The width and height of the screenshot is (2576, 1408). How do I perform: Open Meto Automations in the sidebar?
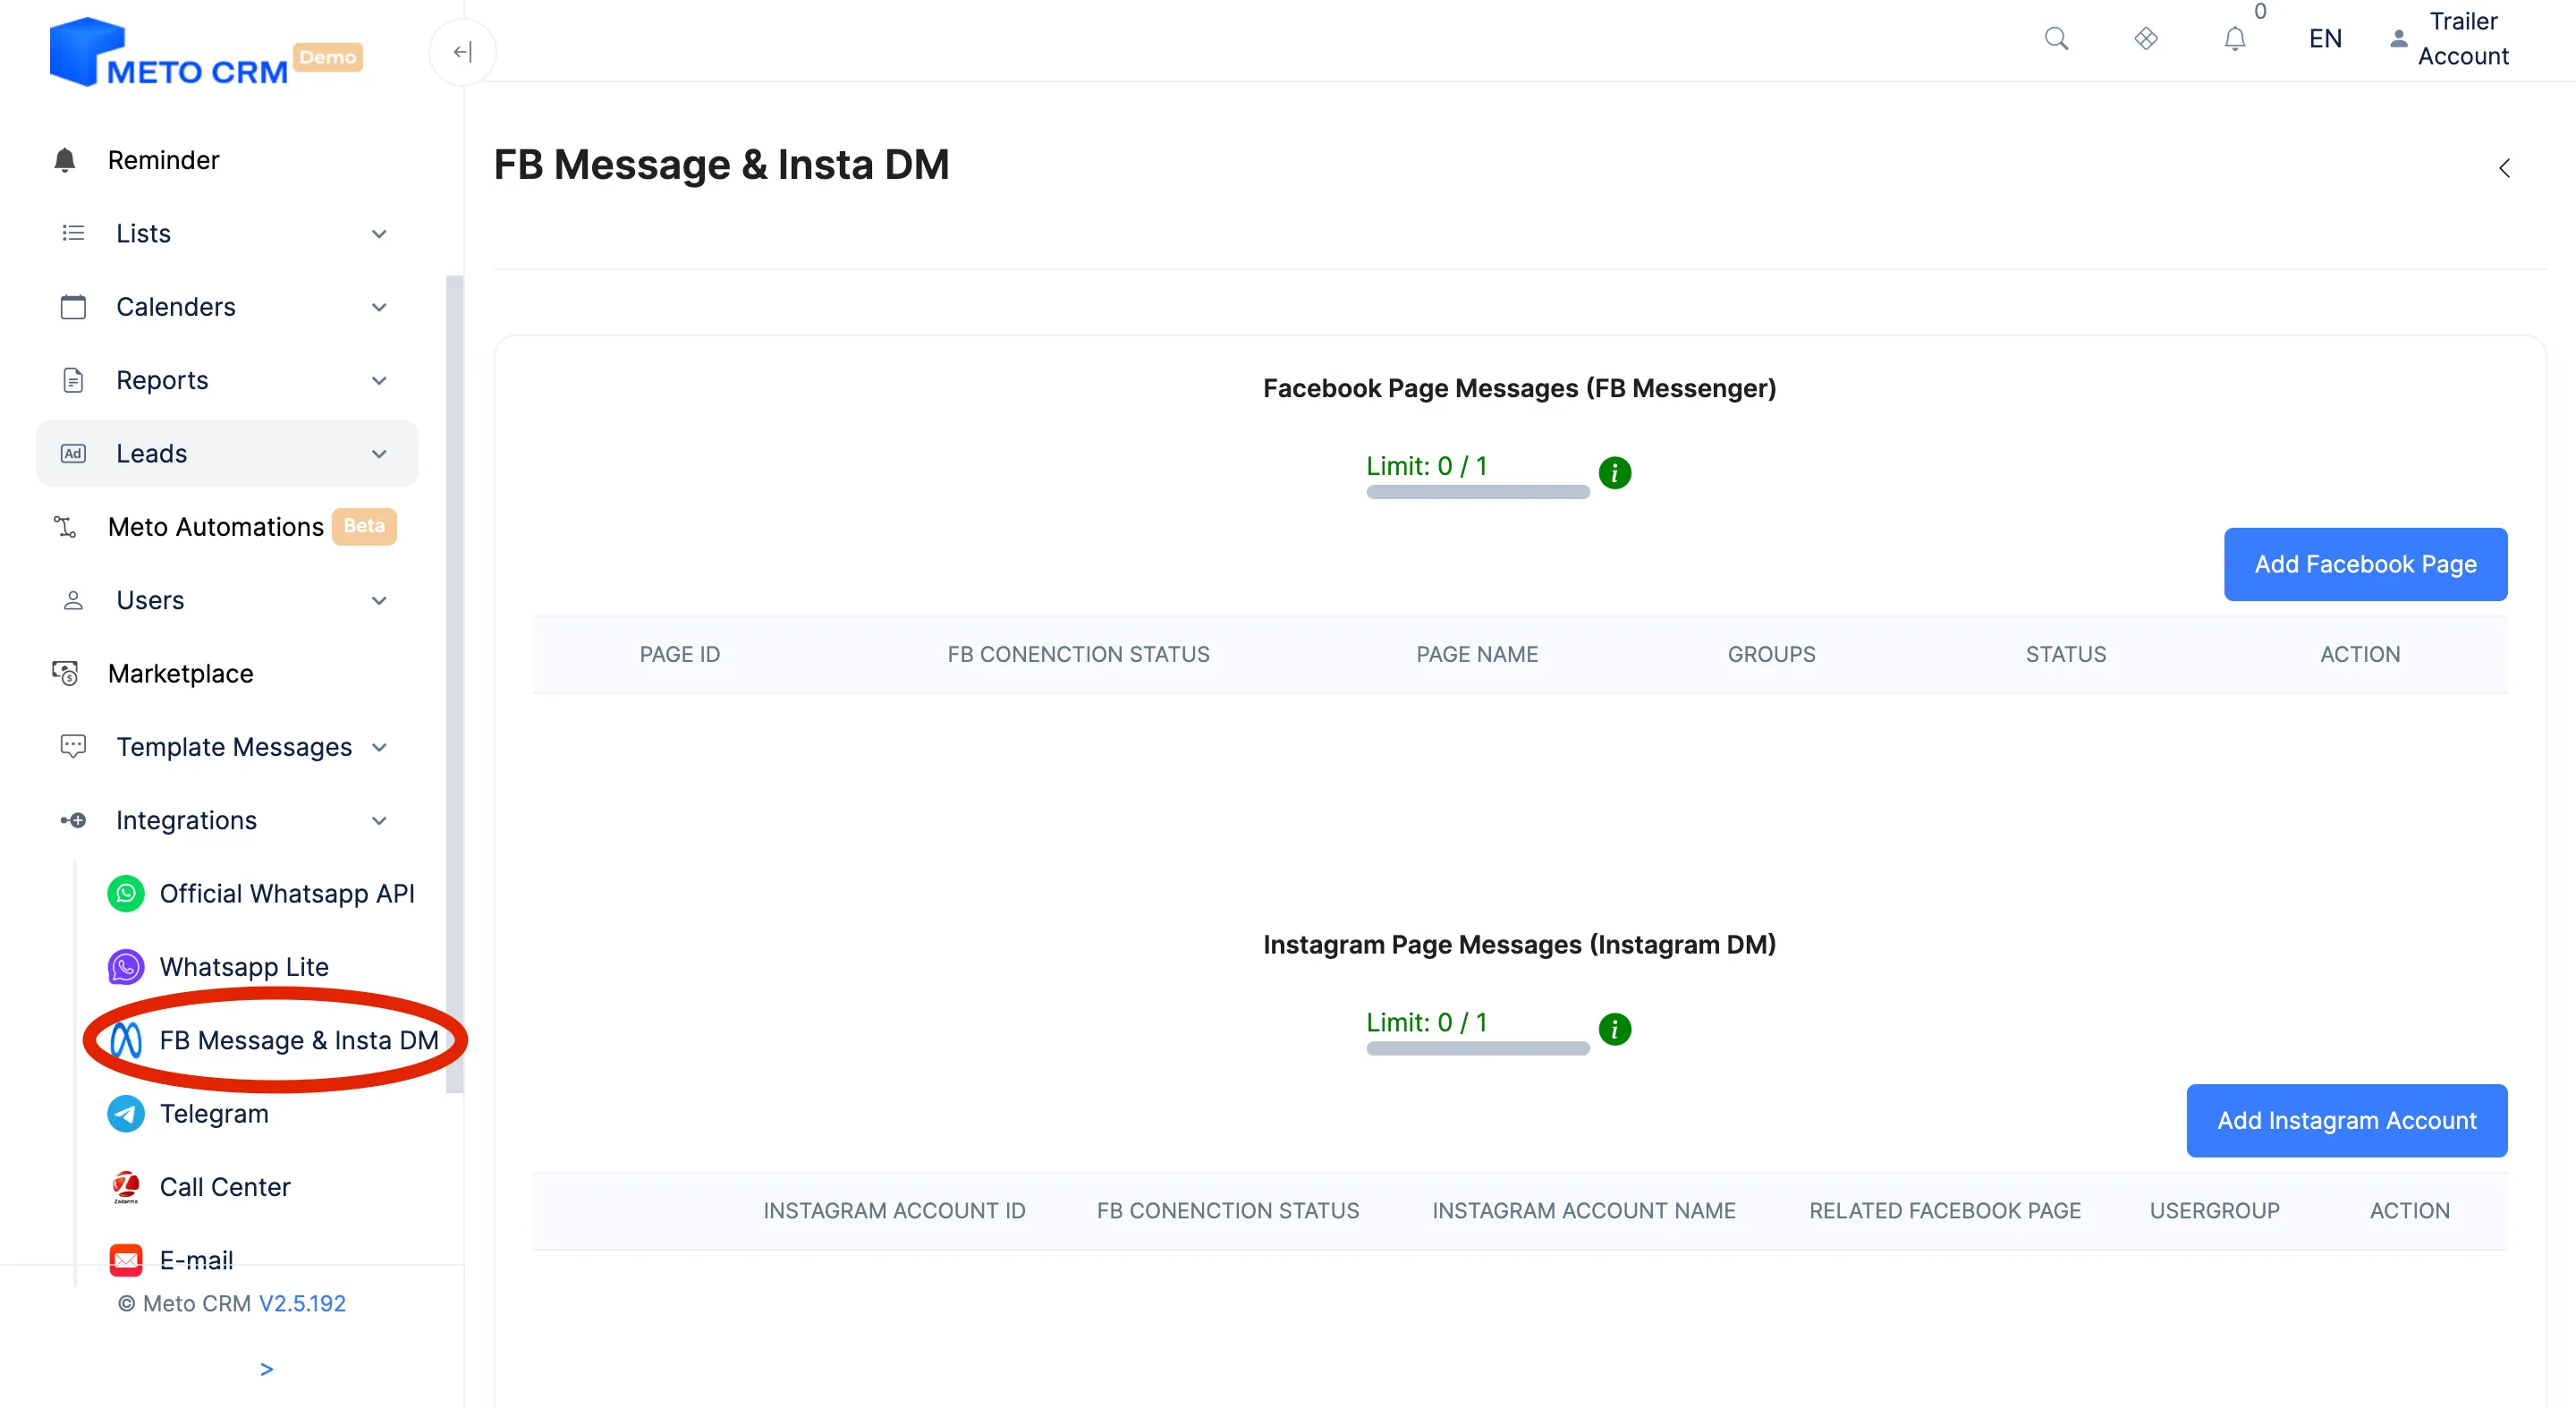coord(215,527)
